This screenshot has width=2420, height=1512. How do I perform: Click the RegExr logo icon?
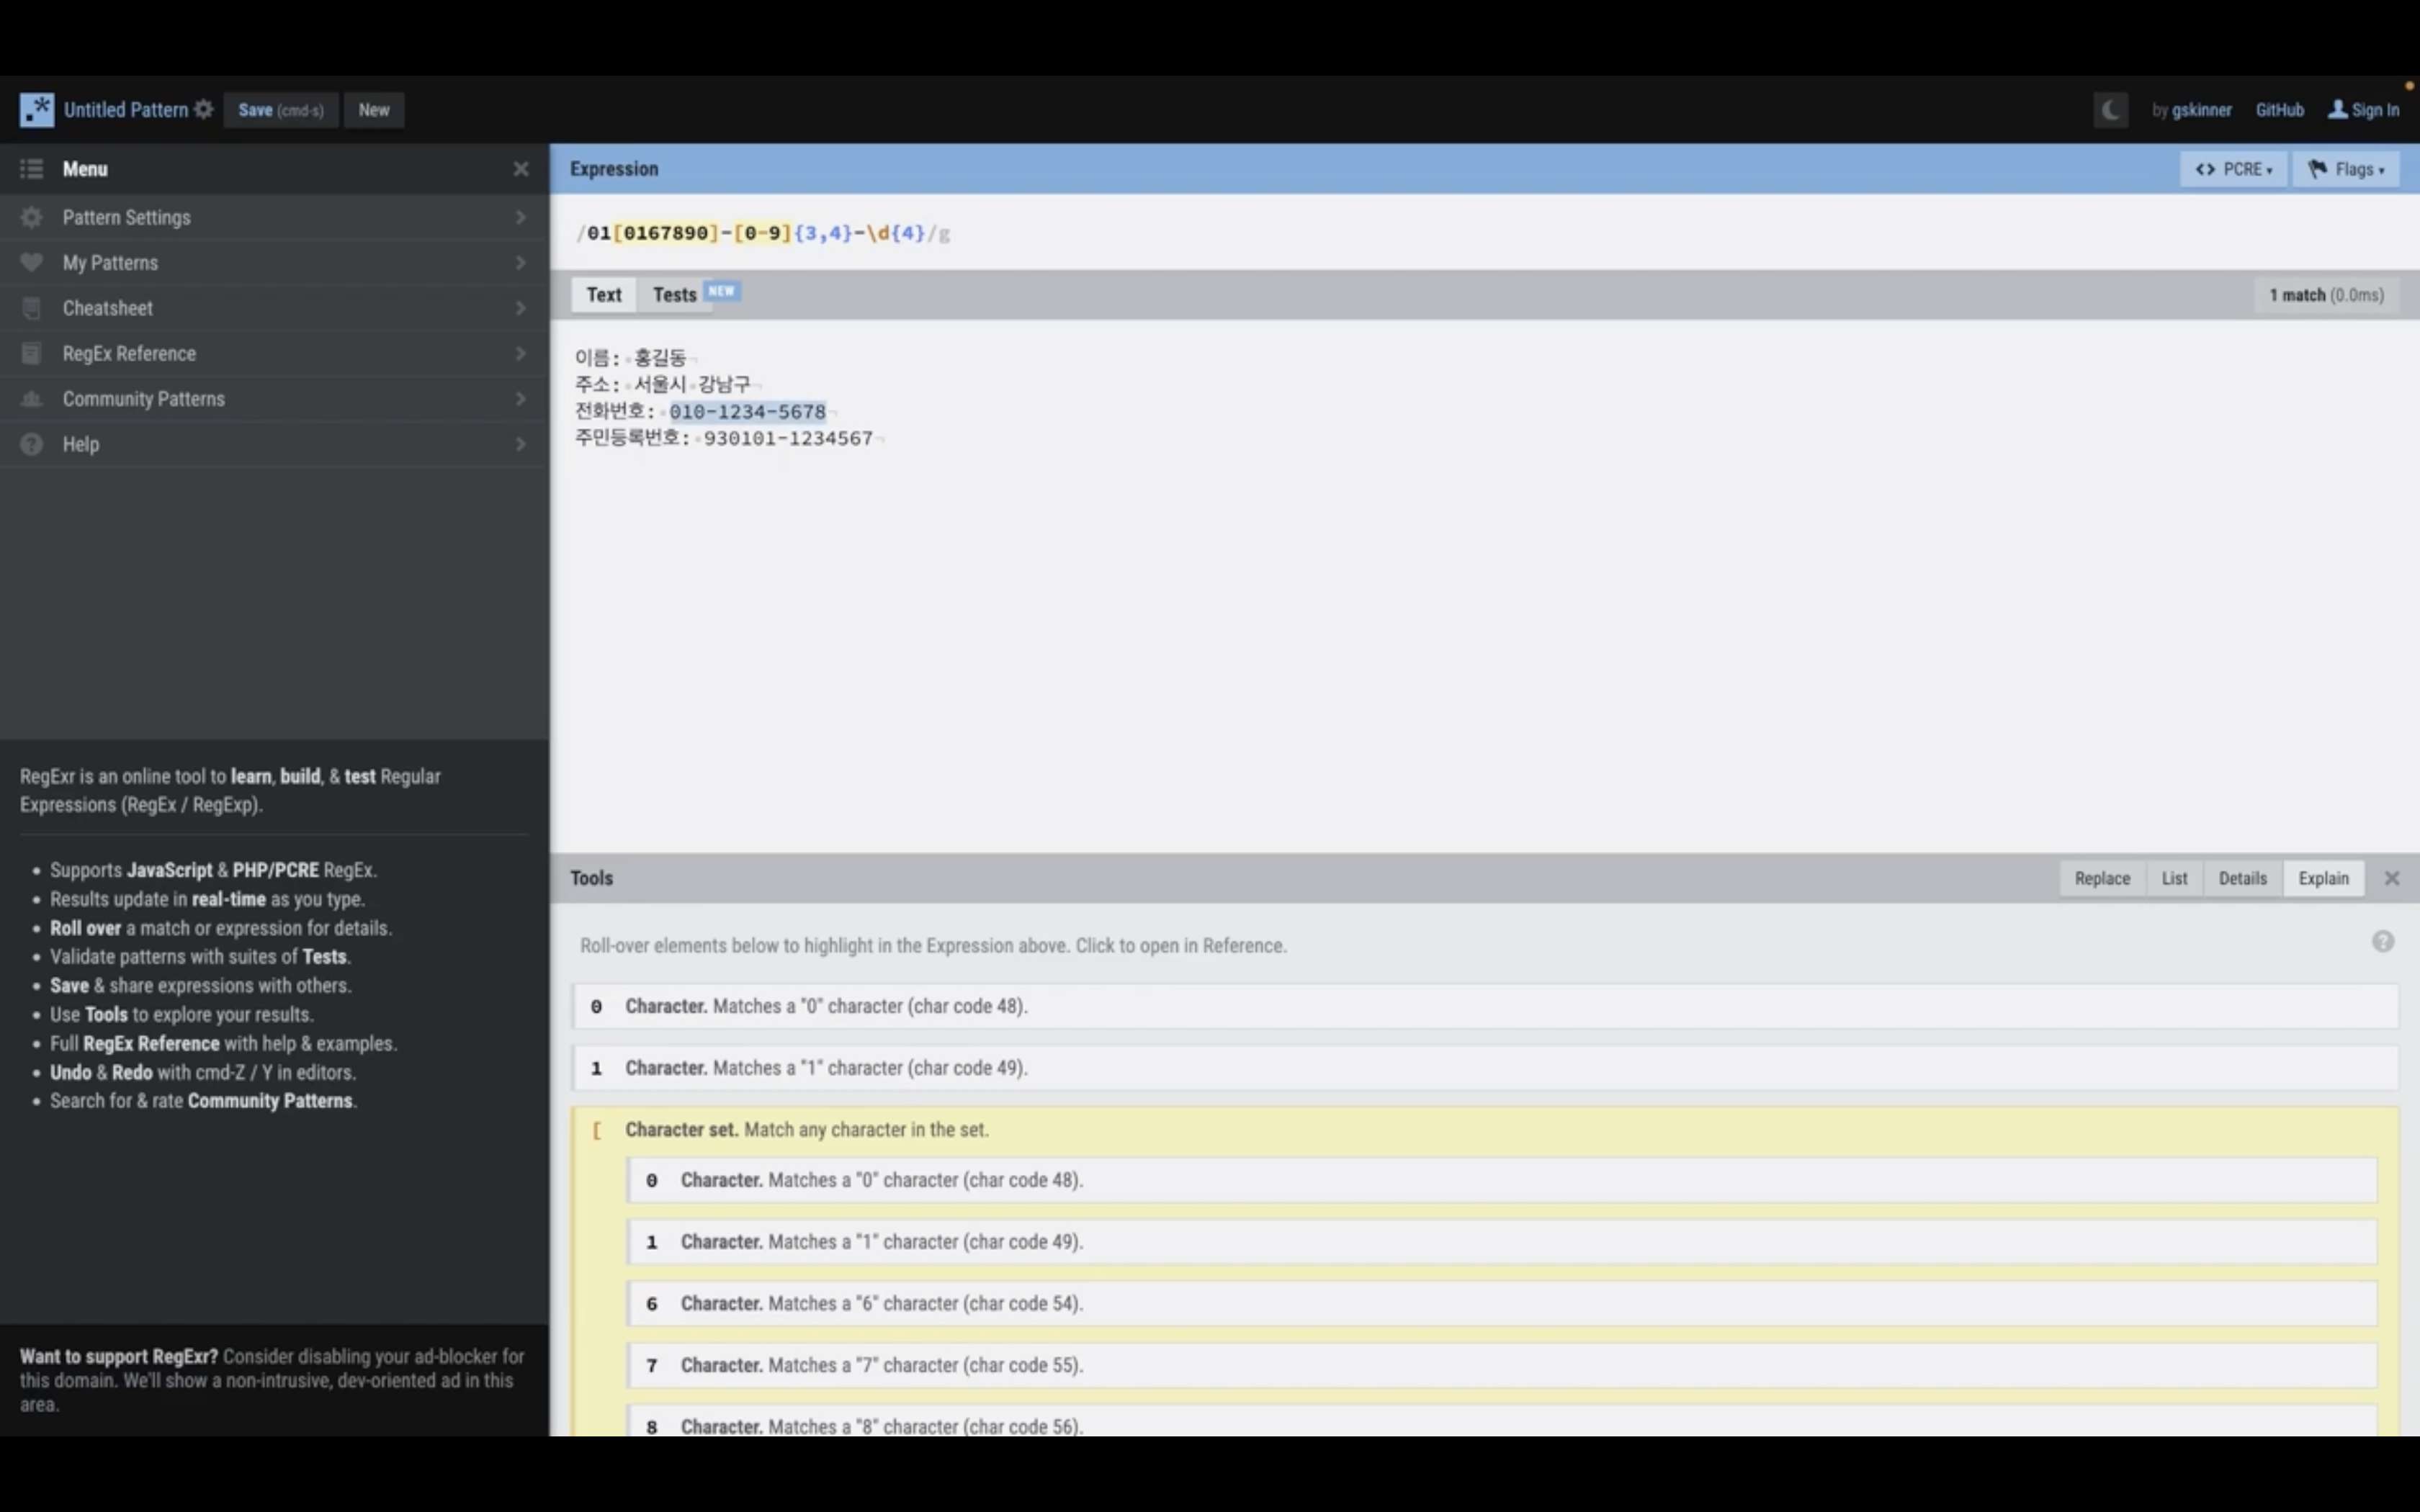37,110
